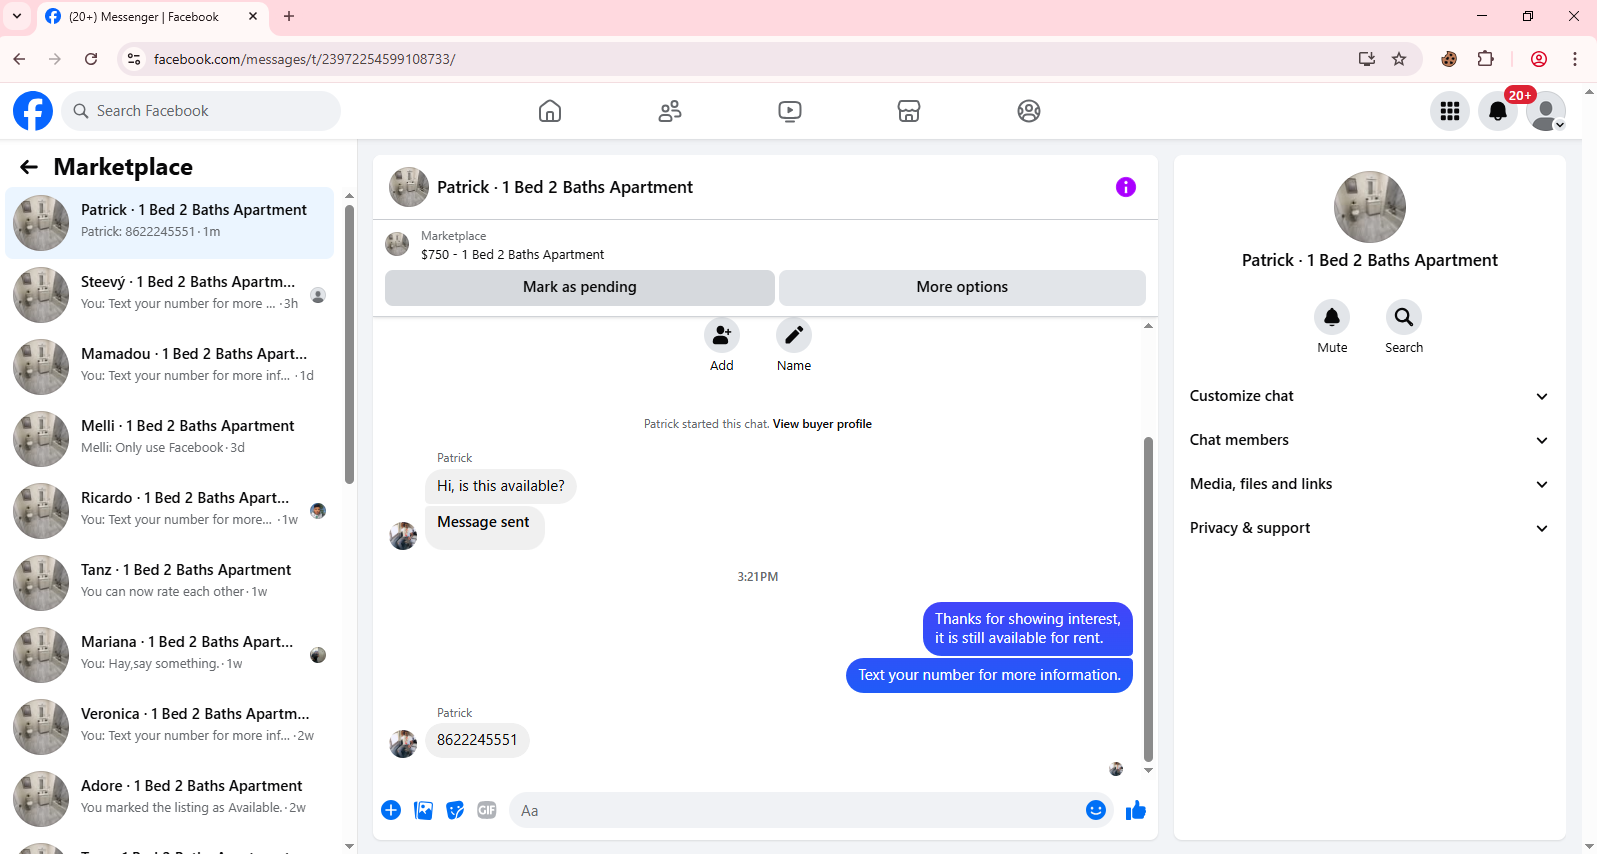Open the View buyer profile link
The width and height of the screenshot is (1597, 854).
822,424
